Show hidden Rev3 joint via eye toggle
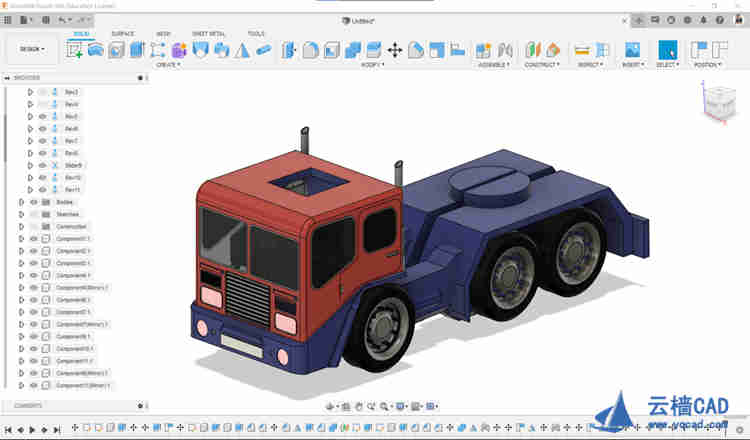Screen dimensions: 750x440 point(43,92)
